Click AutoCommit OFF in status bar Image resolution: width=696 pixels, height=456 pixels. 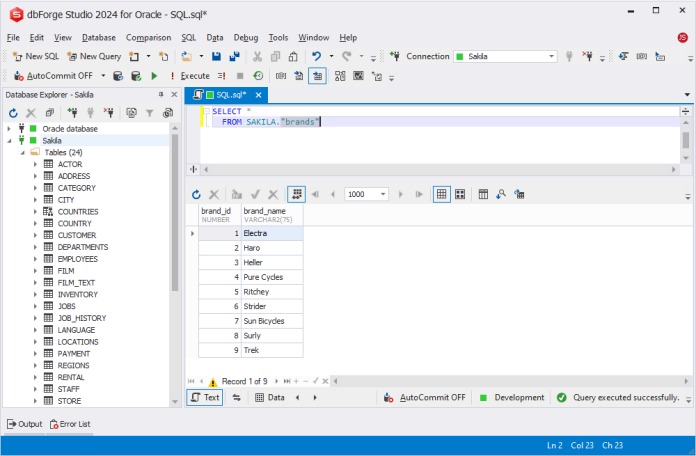pos(425,397)
